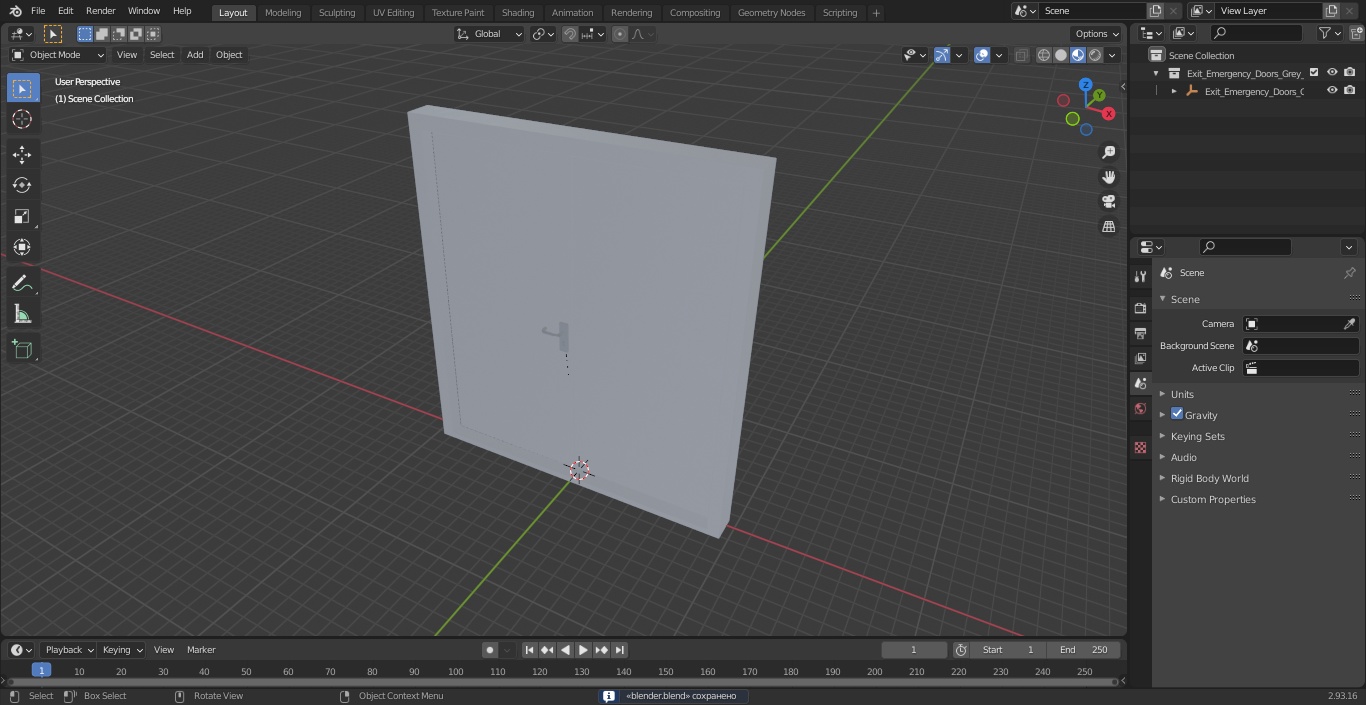Screen dimensions: 1366x705
Task: Click the Blender logo menu icon
Action: (15, 11)
